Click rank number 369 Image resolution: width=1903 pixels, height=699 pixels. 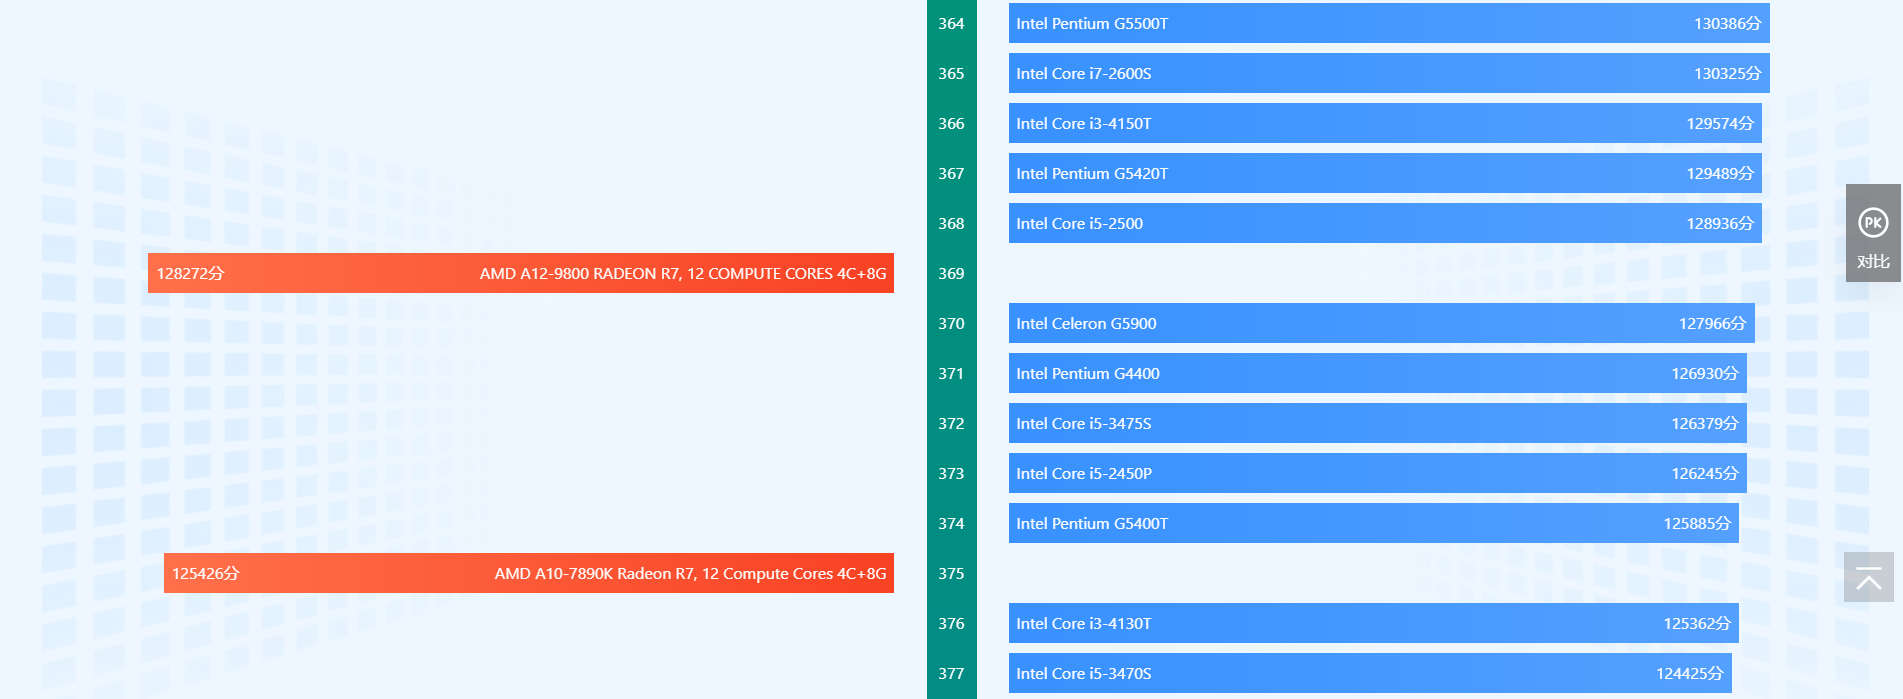[951, 273]
